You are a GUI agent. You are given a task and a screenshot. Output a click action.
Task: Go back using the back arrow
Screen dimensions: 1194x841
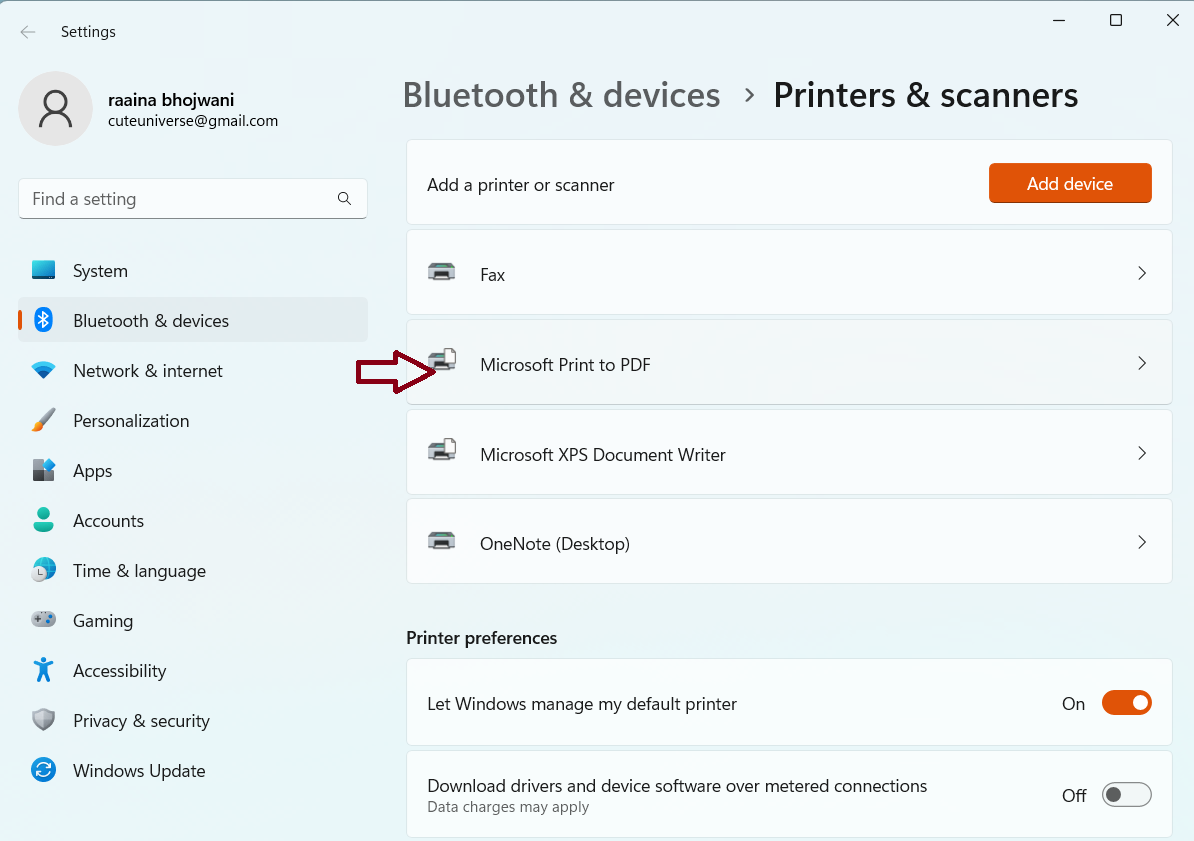pos(28,32)
